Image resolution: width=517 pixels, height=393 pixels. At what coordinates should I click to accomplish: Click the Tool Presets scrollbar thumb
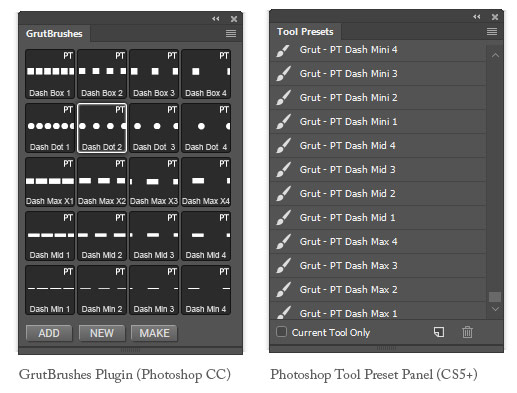(495, 297)
